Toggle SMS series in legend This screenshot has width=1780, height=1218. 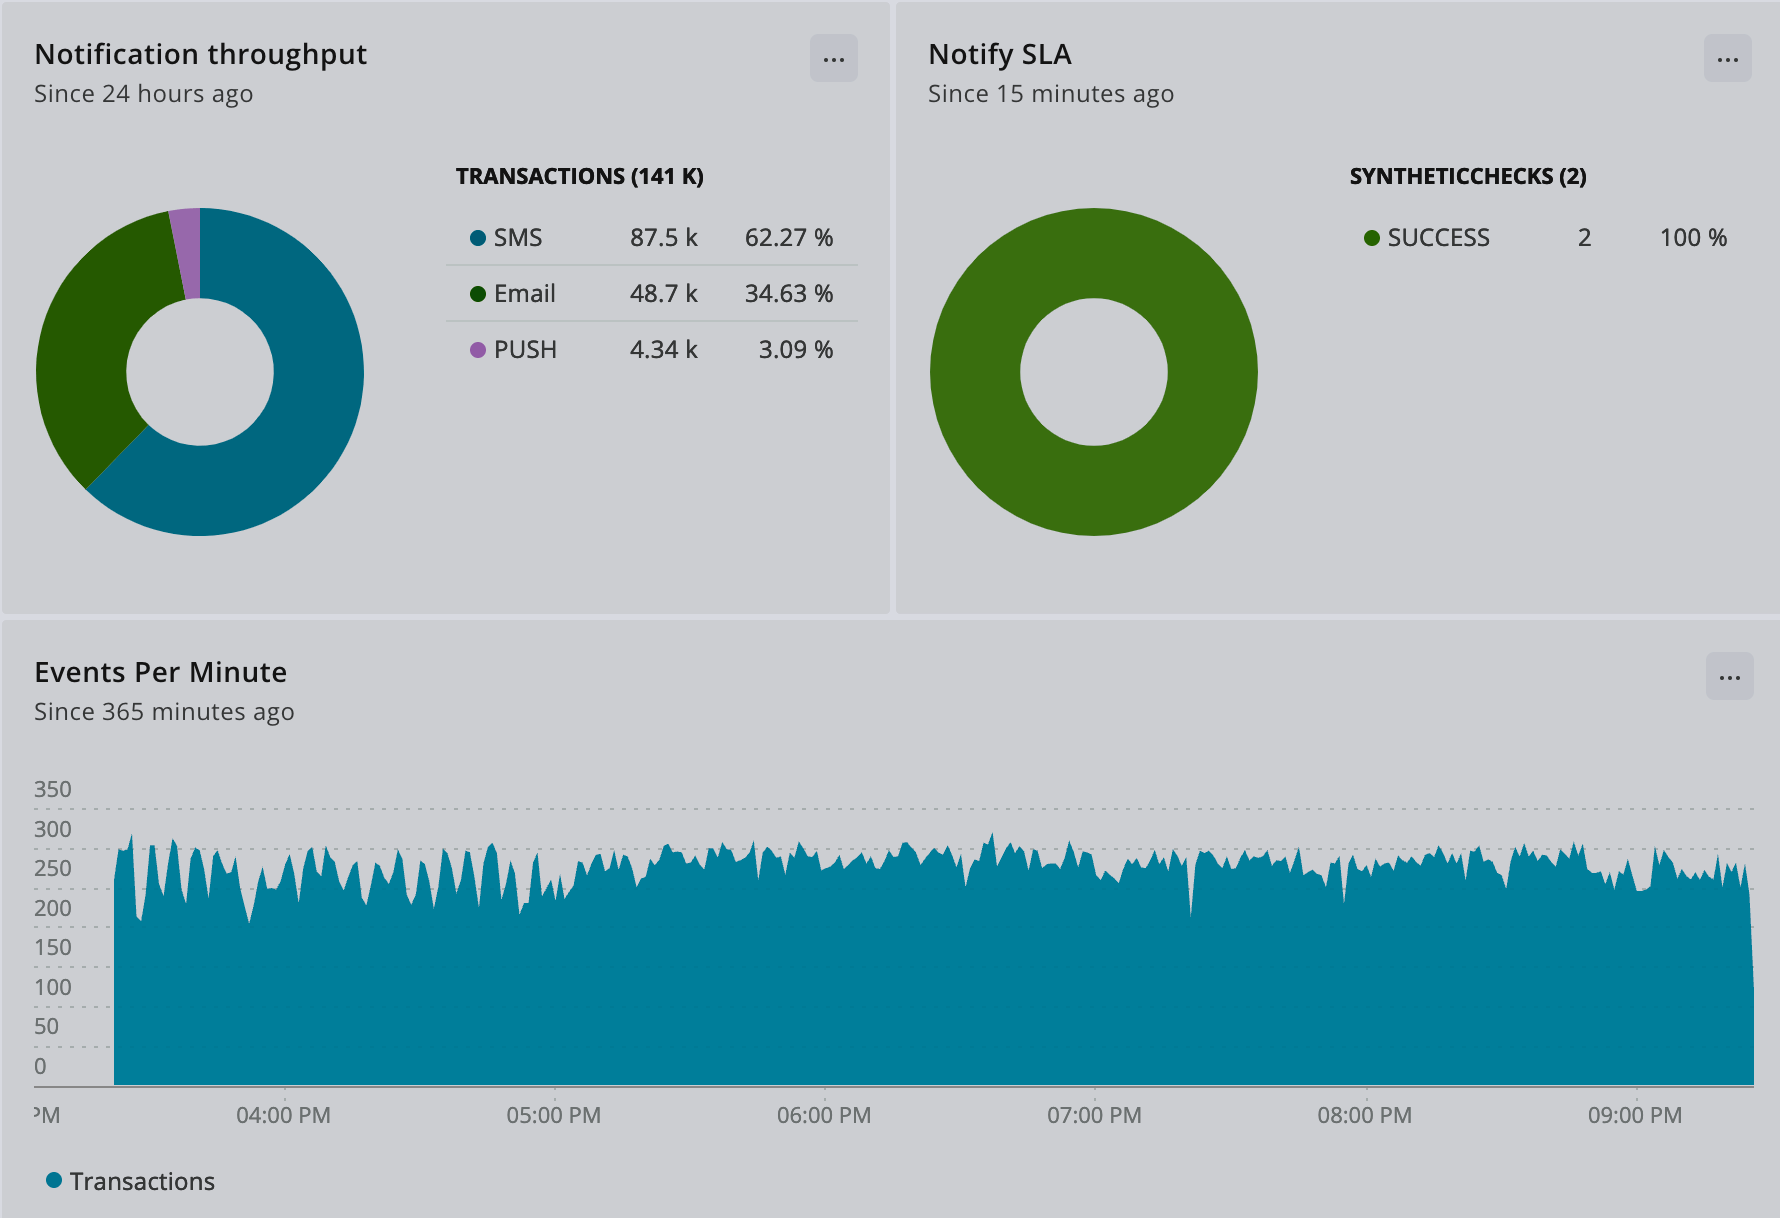tap(517, 238)
